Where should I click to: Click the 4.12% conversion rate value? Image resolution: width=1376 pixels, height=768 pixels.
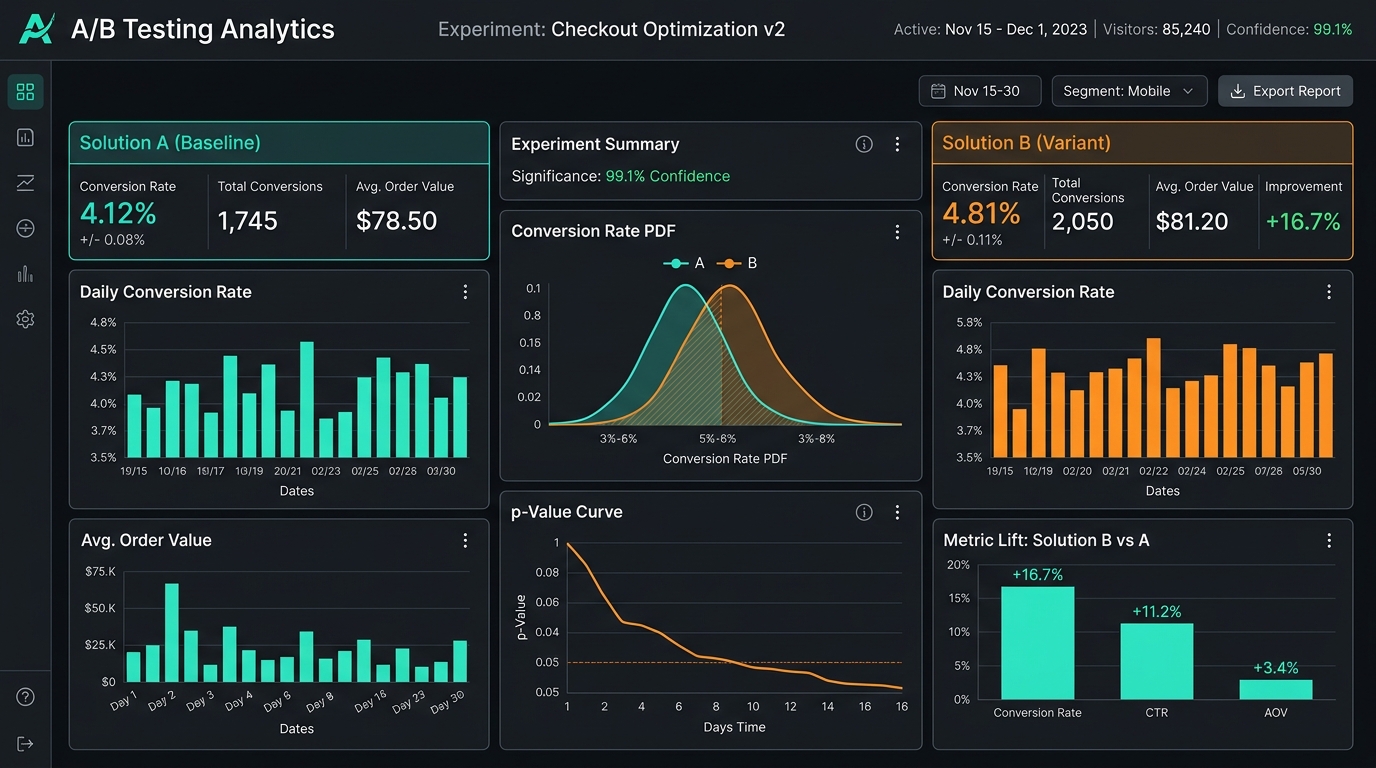[118, 213]
